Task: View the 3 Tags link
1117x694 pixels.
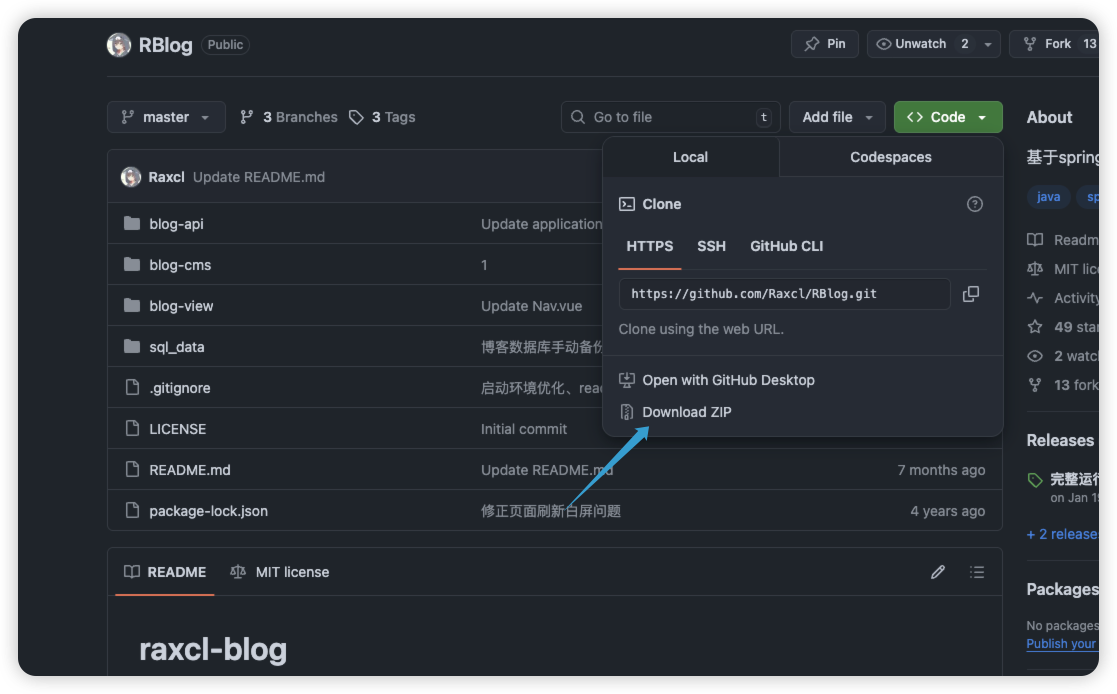Action: [x=382, y=117]
